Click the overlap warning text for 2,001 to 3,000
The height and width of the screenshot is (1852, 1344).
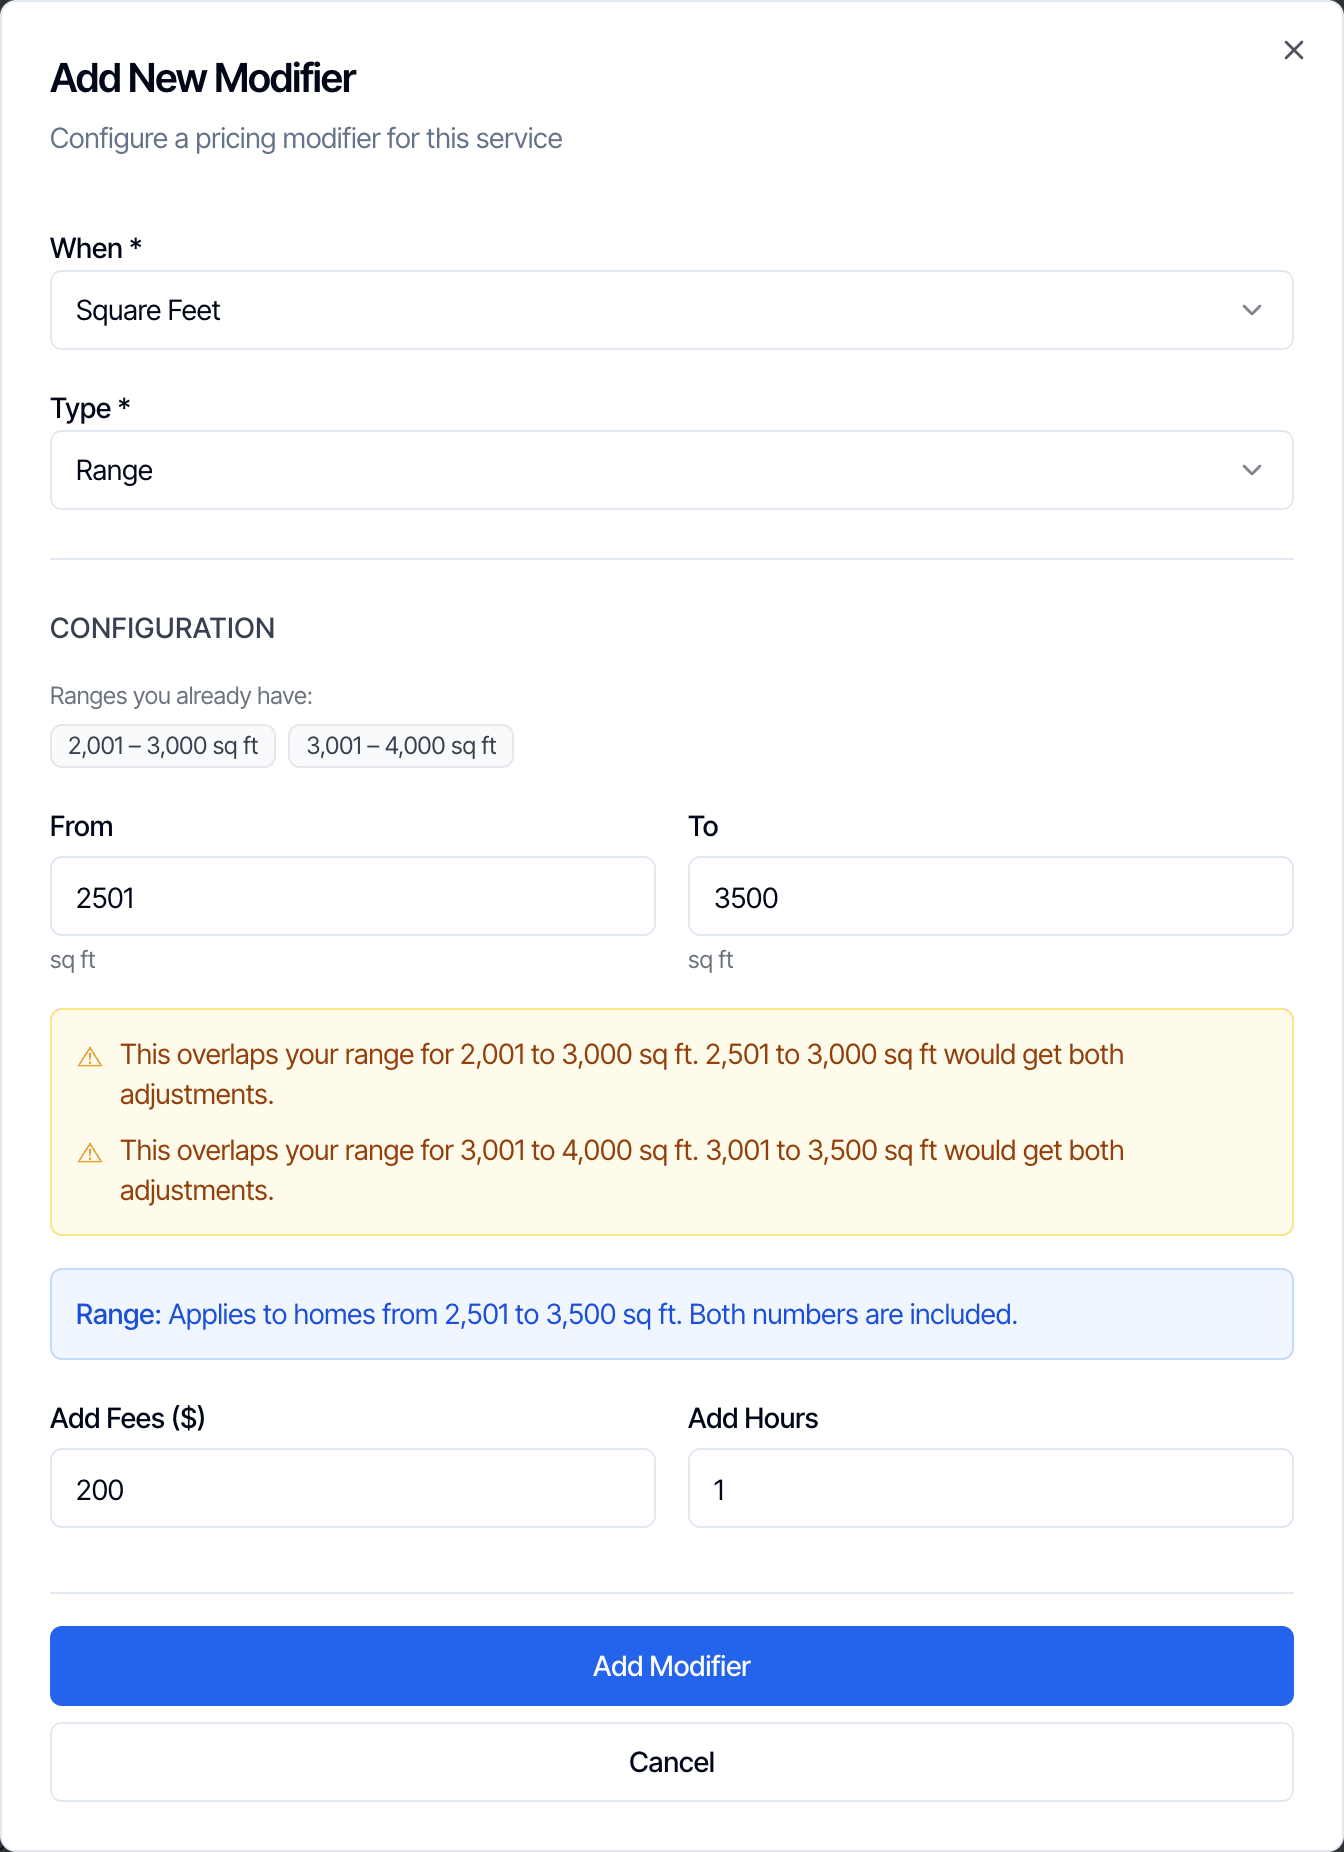(x=622, y=1074)
